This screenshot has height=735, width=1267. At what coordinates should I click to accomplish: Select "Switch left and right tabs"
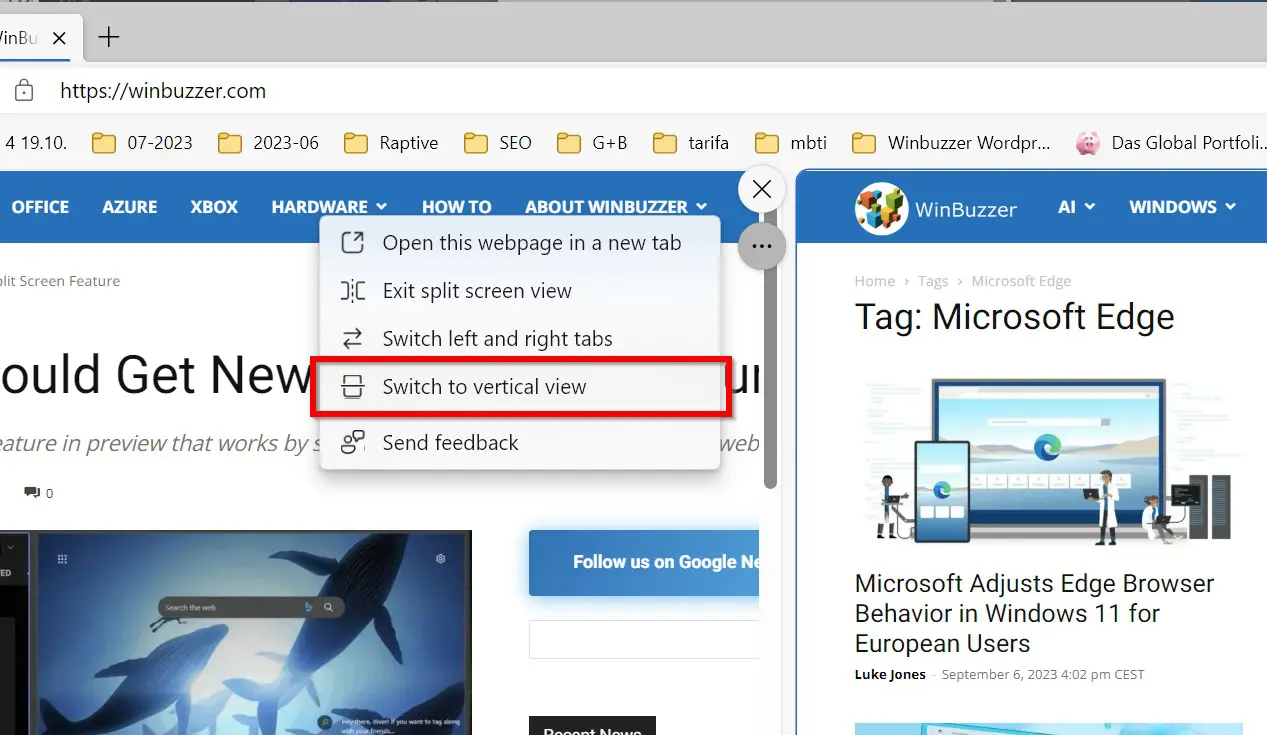pyautogui.click(x=497, y=338)
